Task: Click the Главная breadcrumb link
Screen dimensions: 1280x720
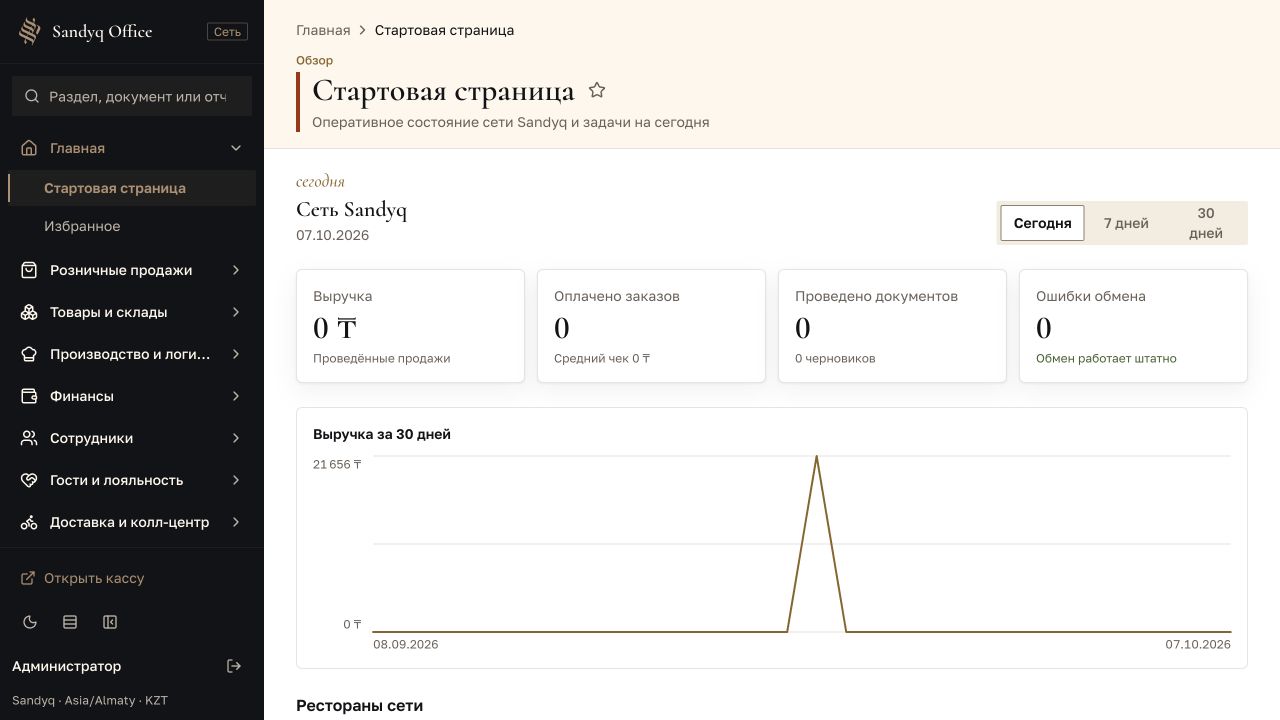Action: (323, 30)
